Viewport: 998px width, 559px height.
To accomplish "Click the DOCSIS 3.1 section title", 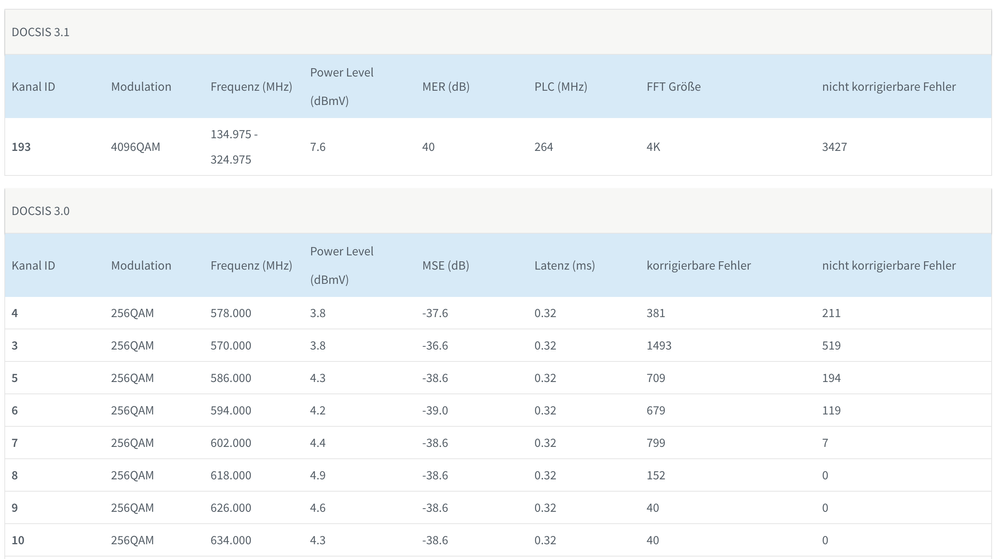I will pyautogui.click(x=41, y=32).
